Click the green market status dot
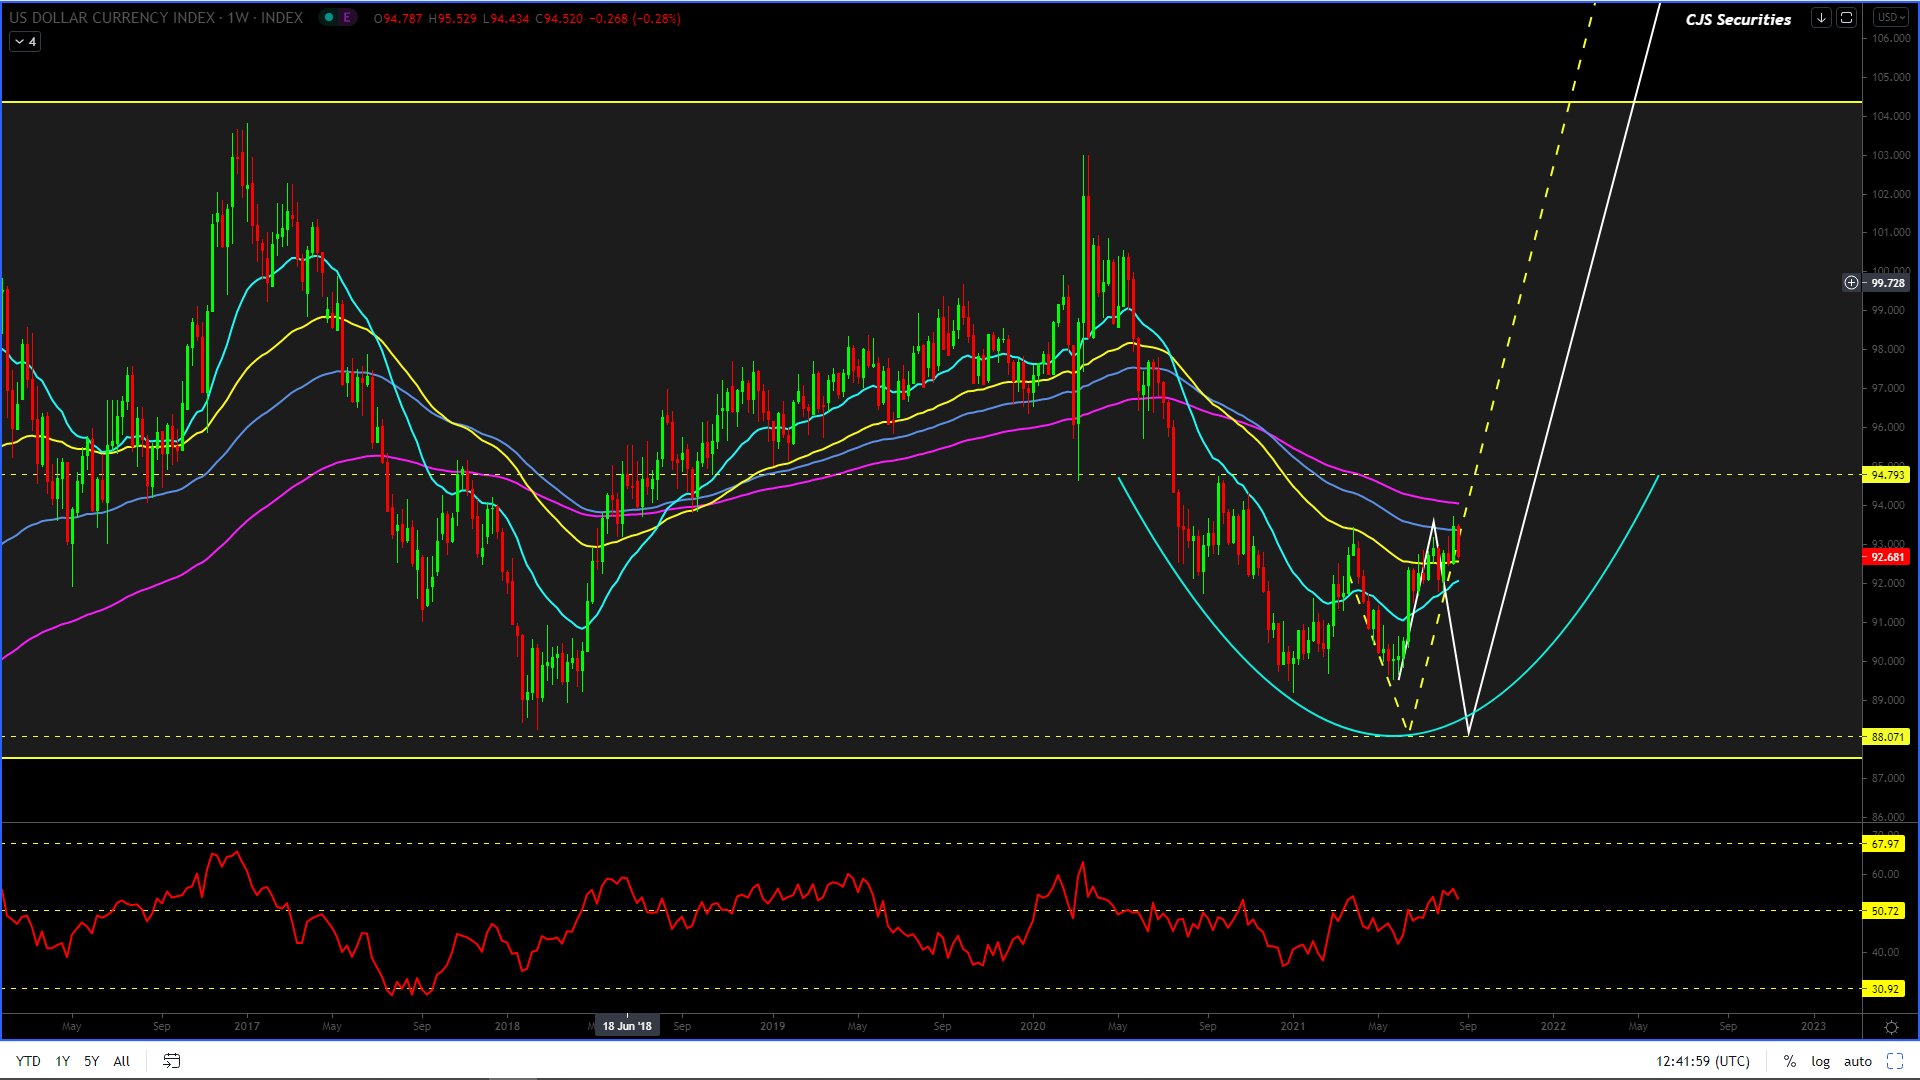This screenshot has height=1080, width=1920. tap(329, 18)
